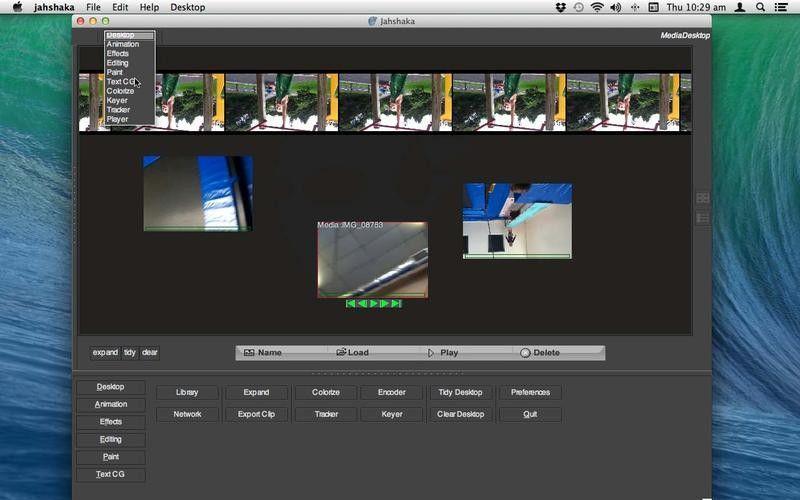Click the Quit button
800x500 pixels.
pos(530,414)
